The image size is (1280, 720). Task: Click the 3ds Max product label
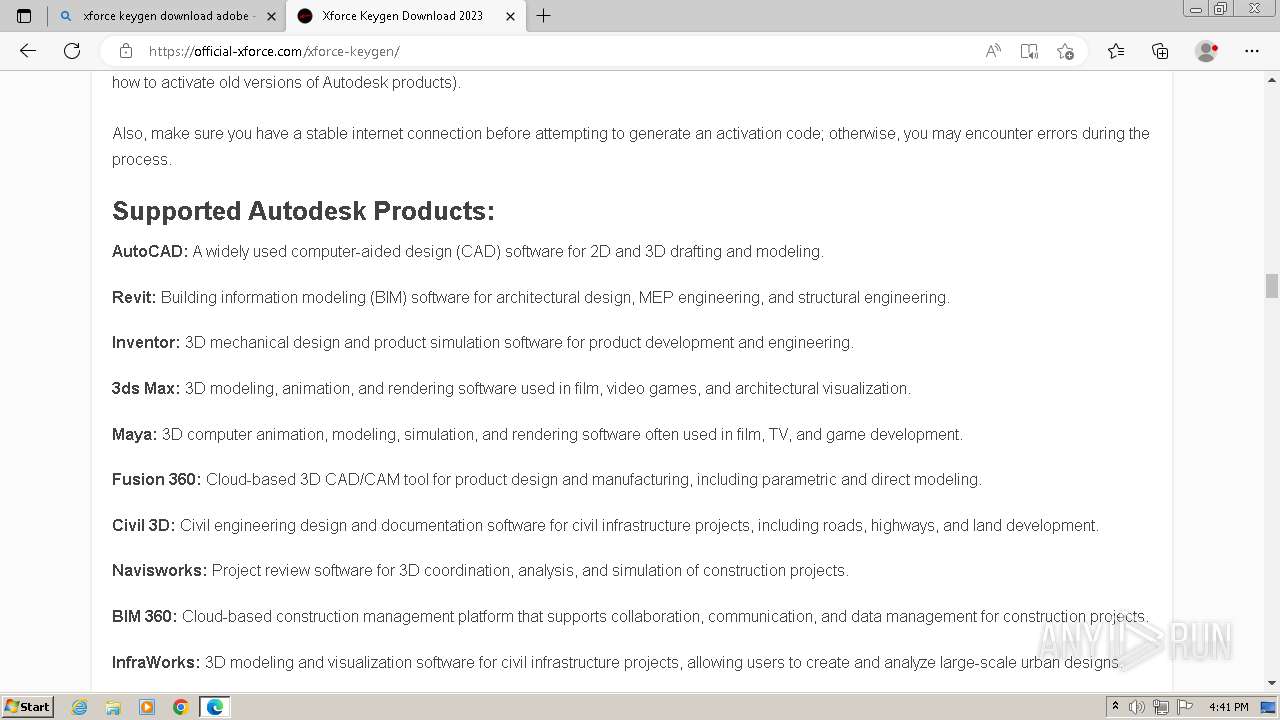click(146, 388)
